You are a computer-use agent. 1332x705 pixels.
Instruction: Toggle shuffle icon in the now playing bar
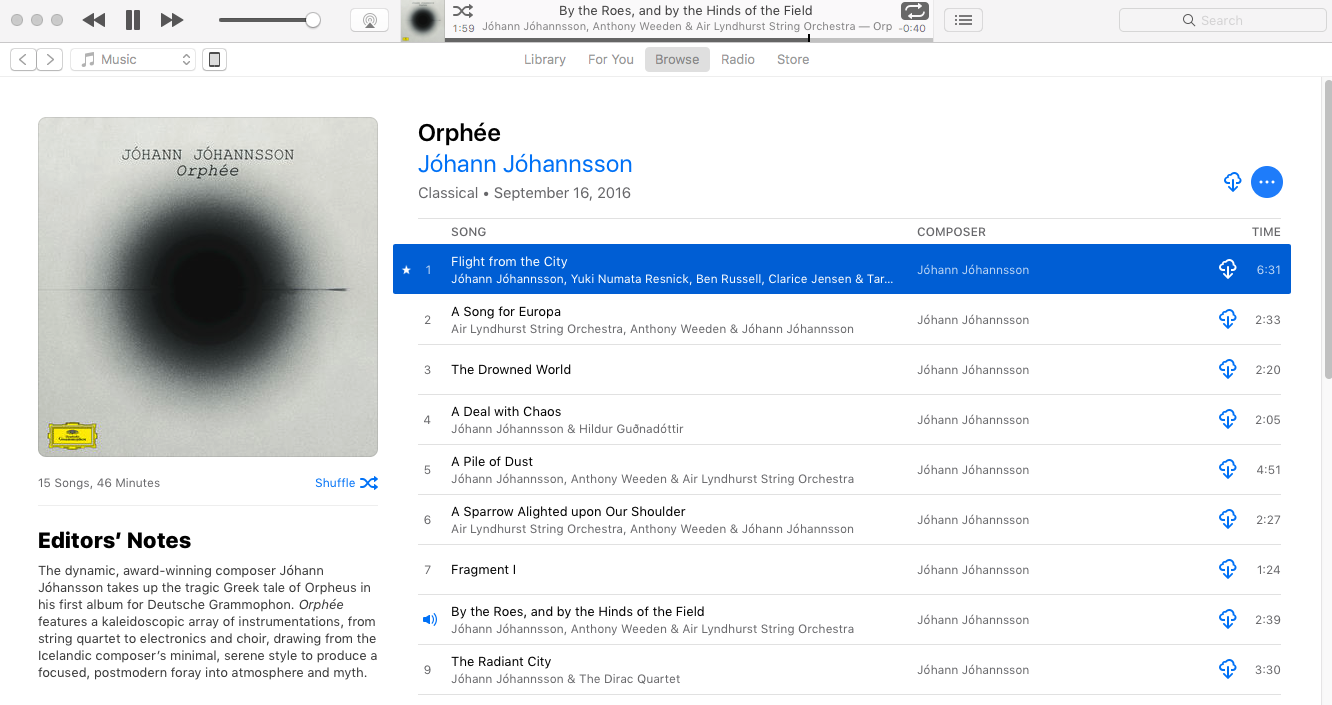pos(462,11)
